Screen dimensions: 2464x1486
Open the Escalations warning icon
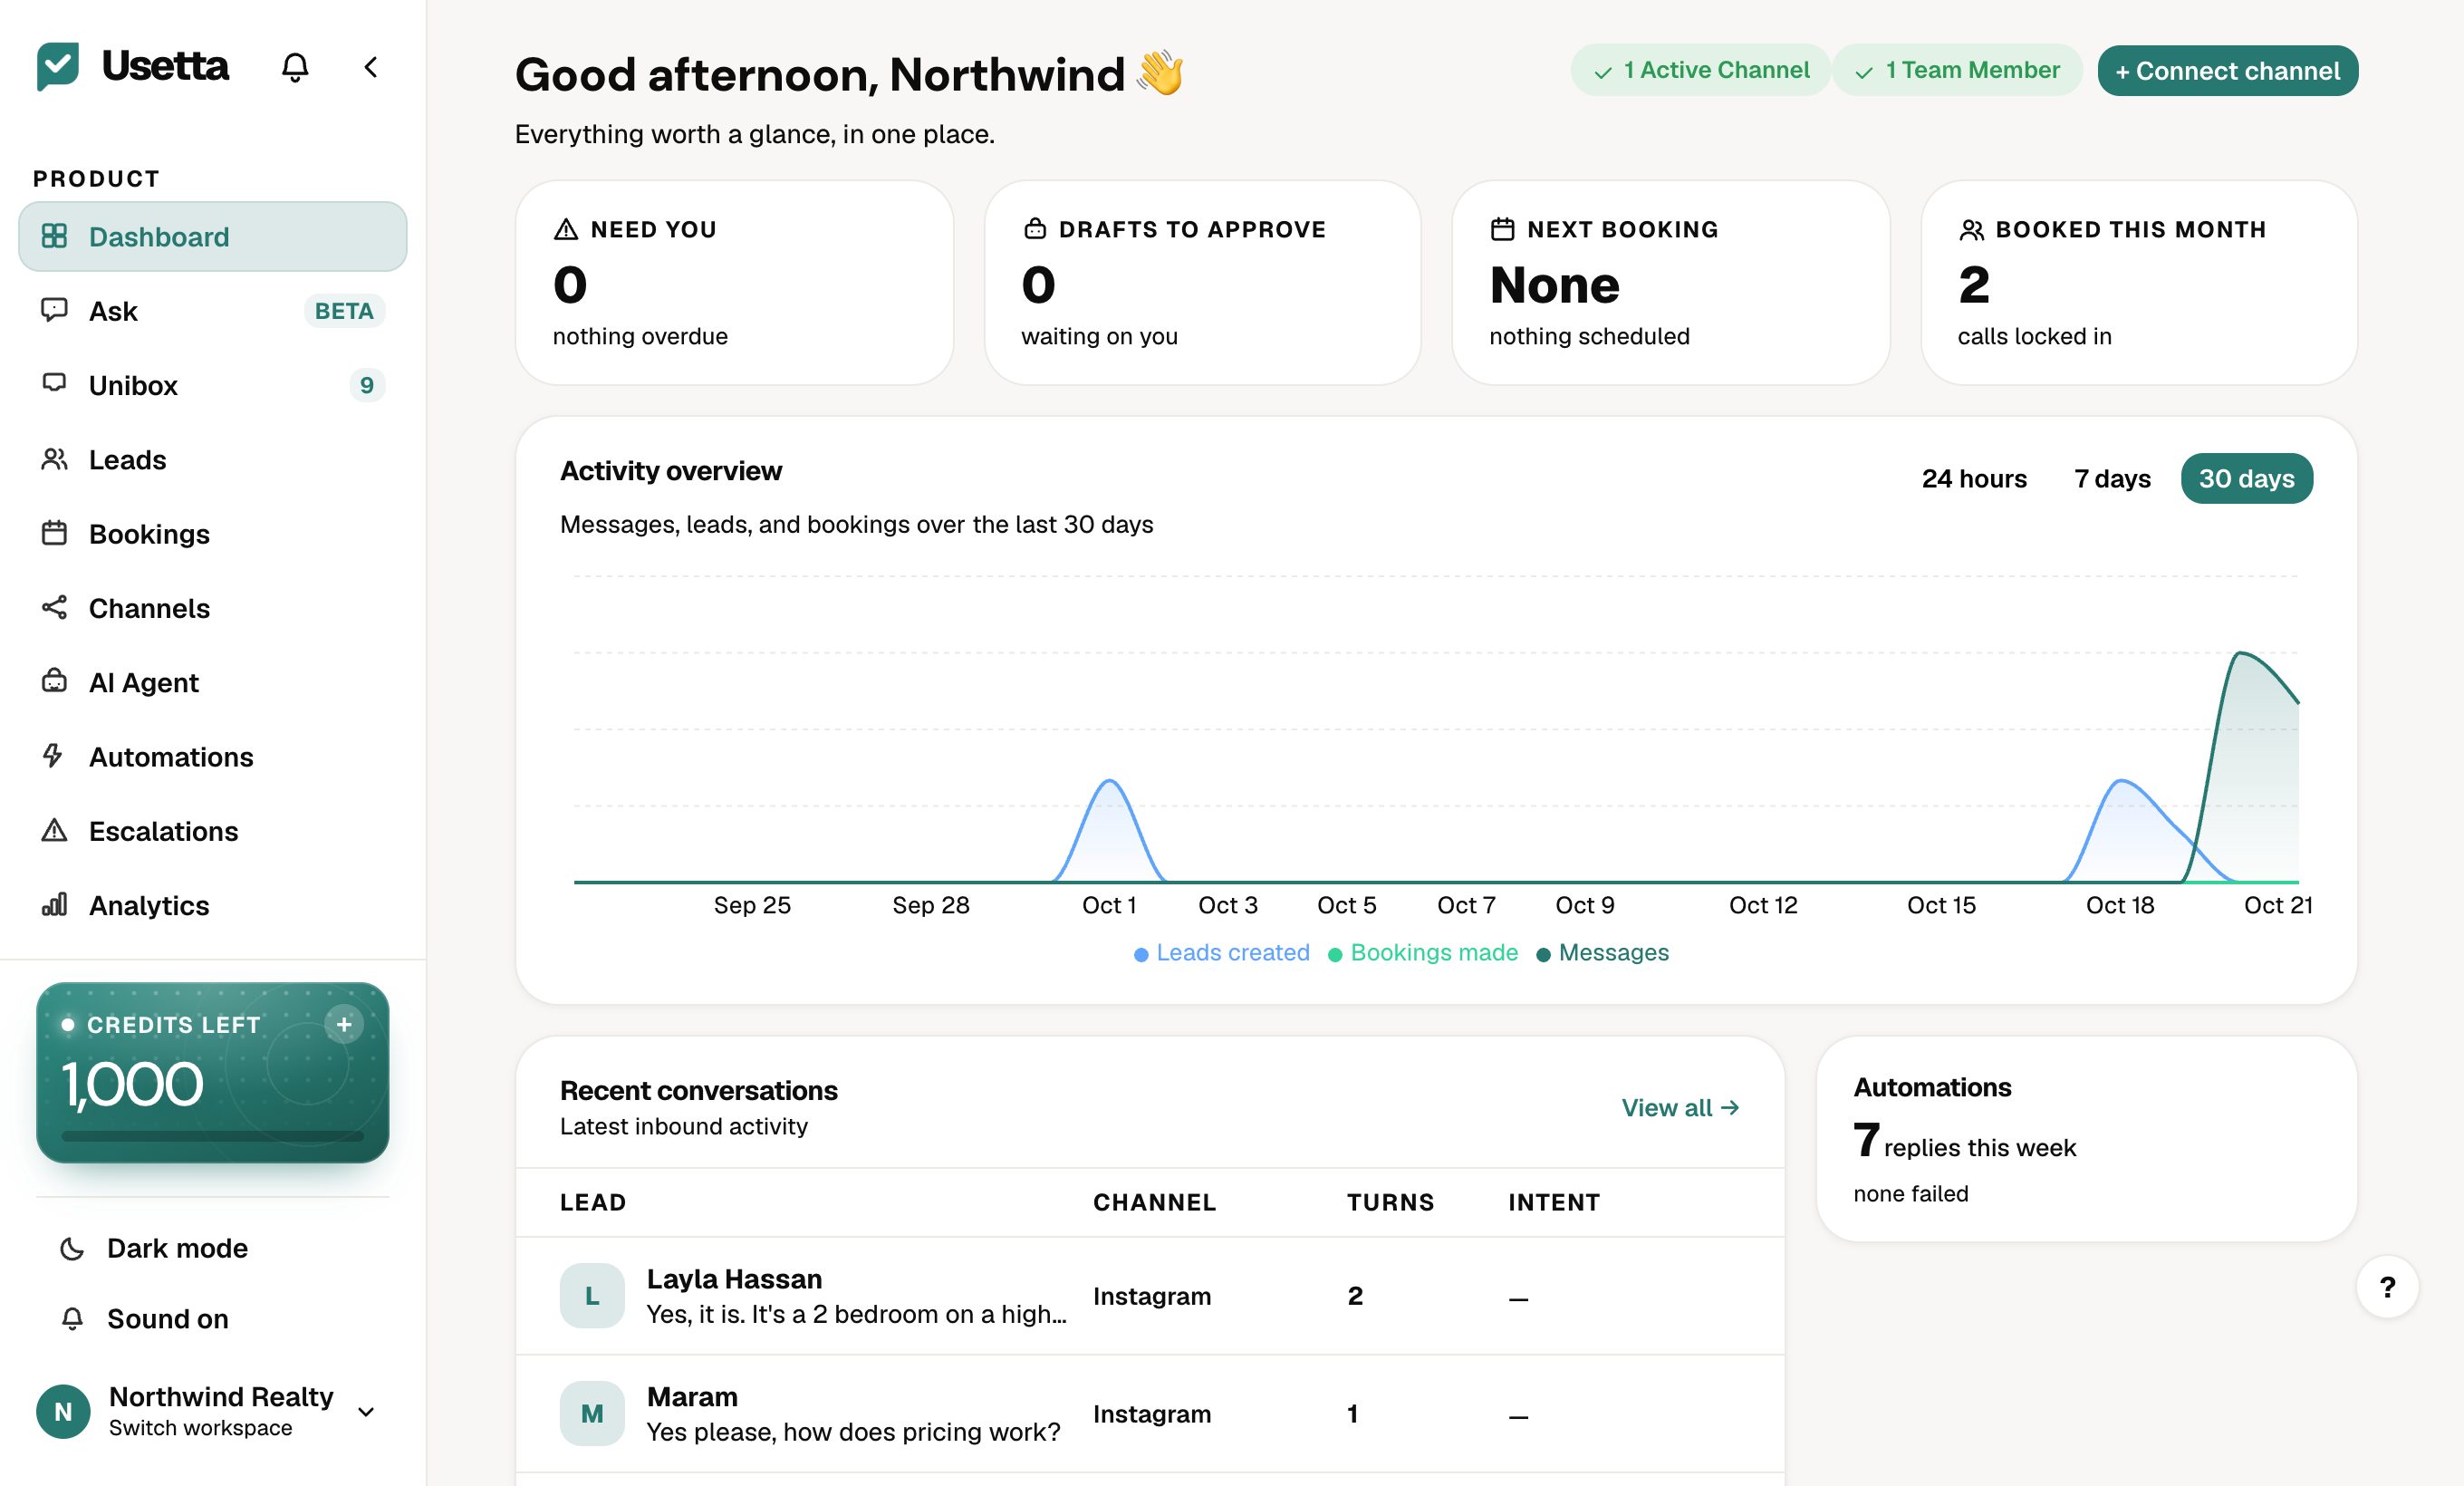[x=54, y=830]
